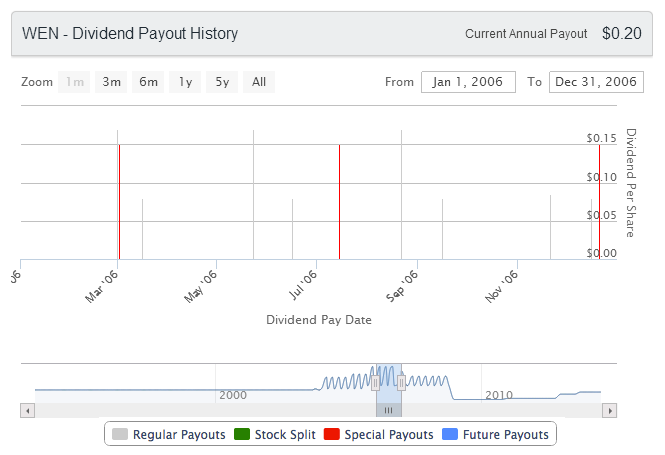Toggle Regular Payouts legend series

pos(168,434)
